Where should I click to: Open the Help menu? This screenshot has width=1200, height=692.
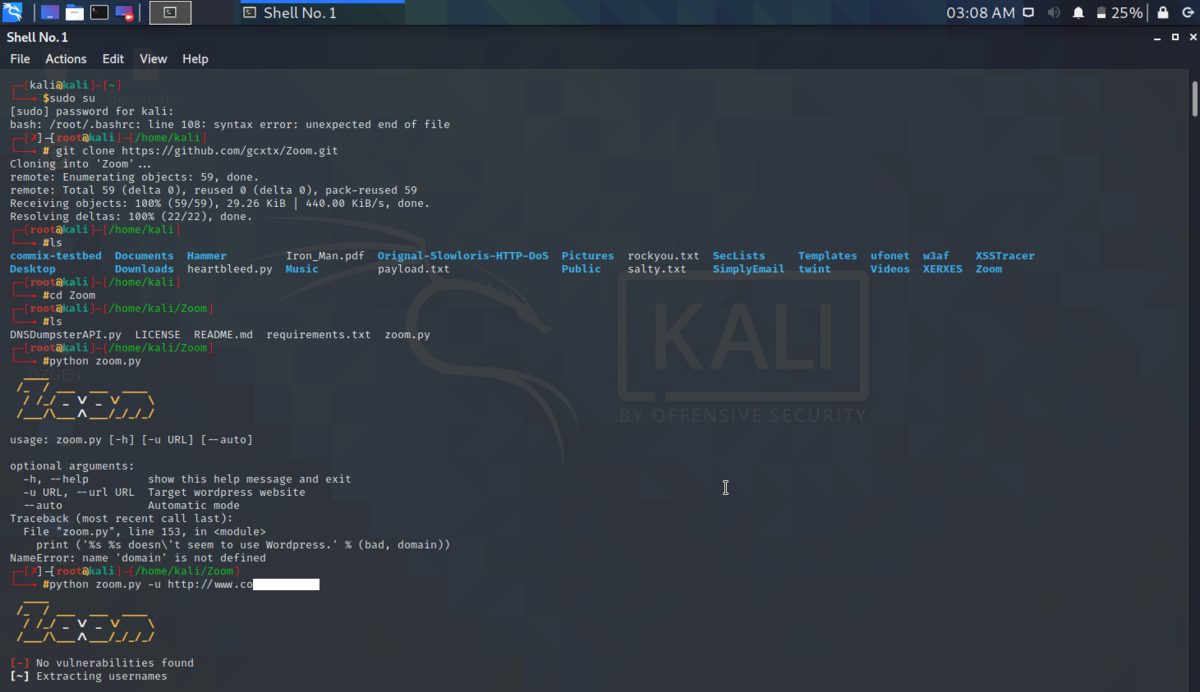point(195,59)
